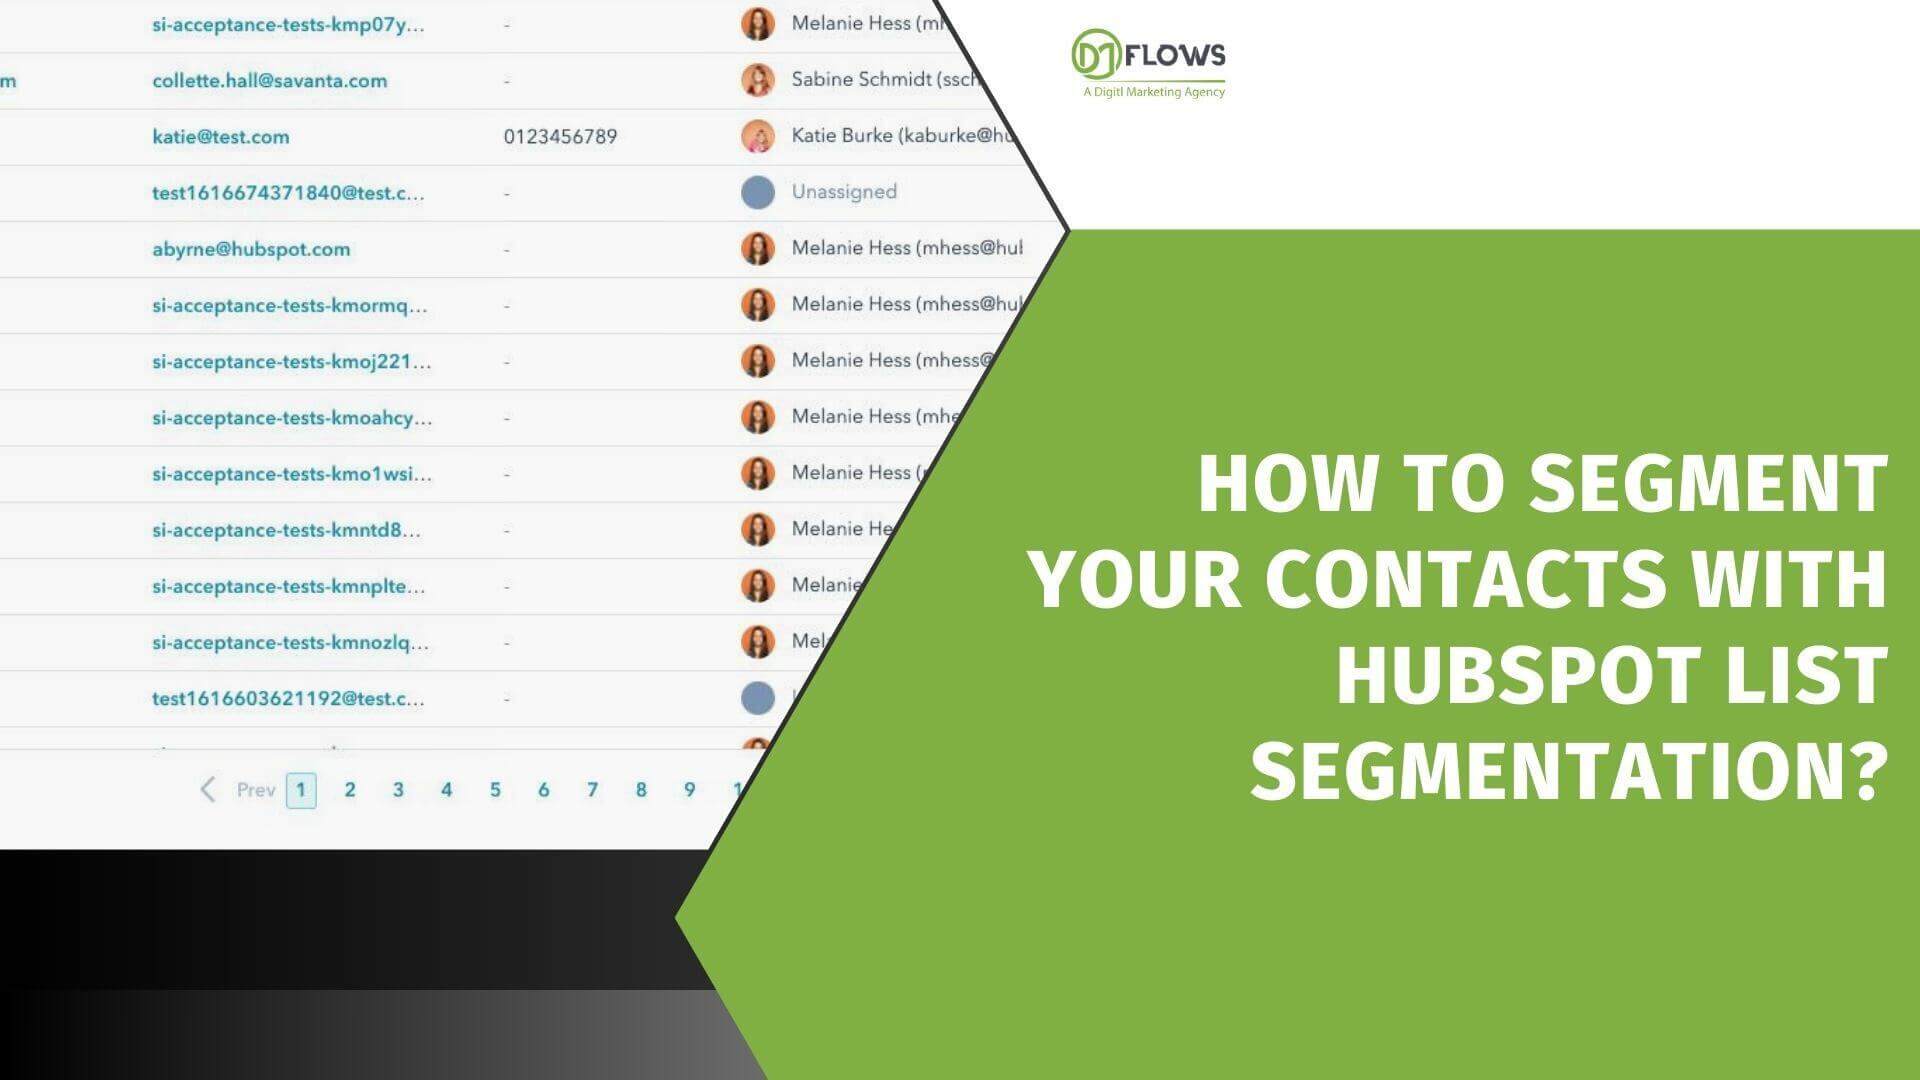Select page 3 in pagination

tap(398, 789)
